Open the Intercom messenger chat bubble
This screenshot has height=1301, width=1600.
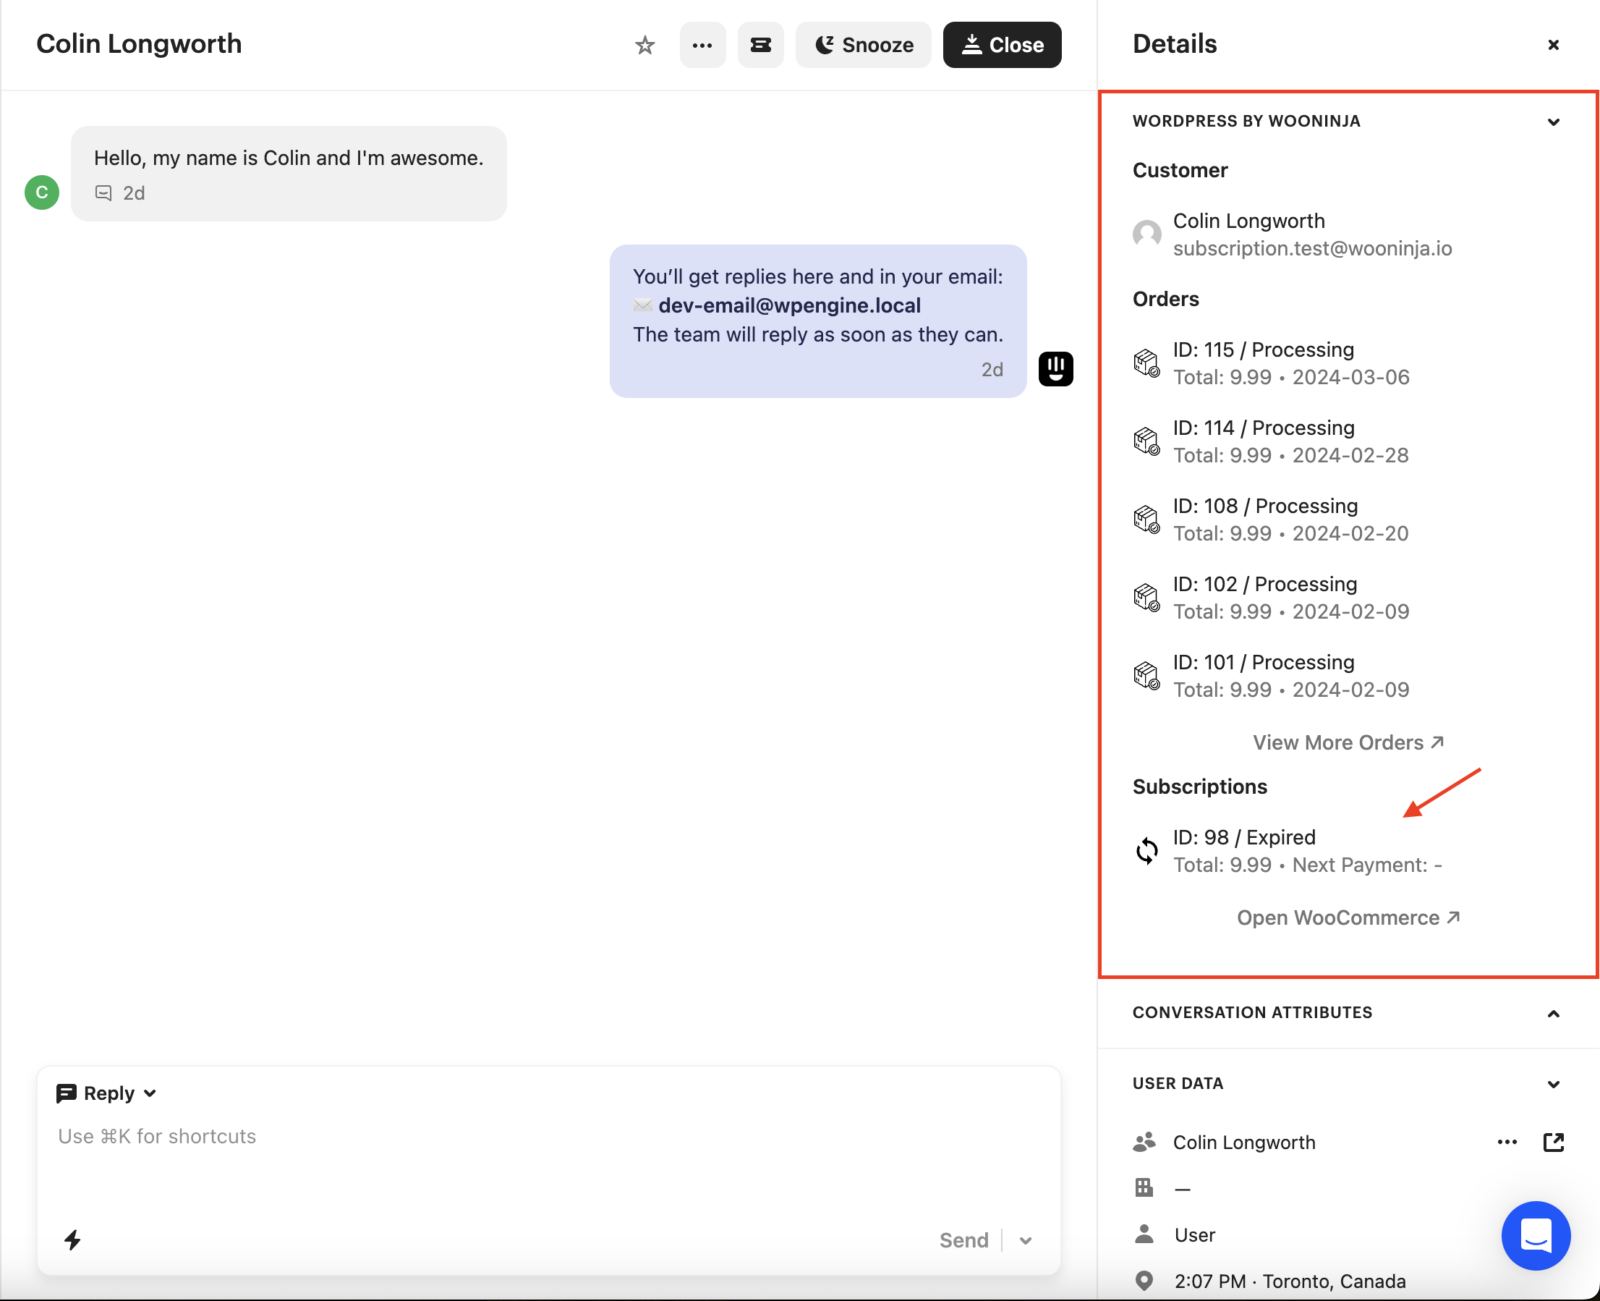(1535, 1235)
